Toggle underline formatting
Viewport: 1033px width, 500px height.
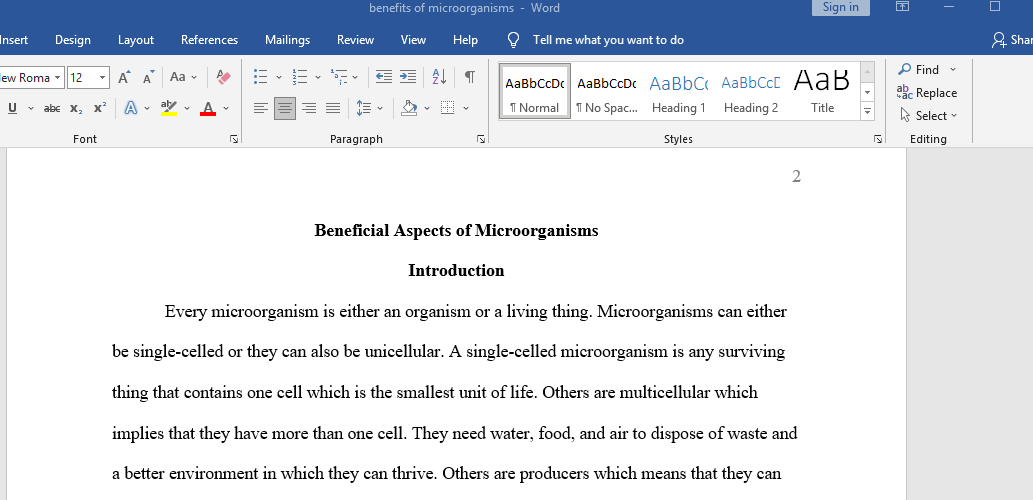click(x=13, y=108)
